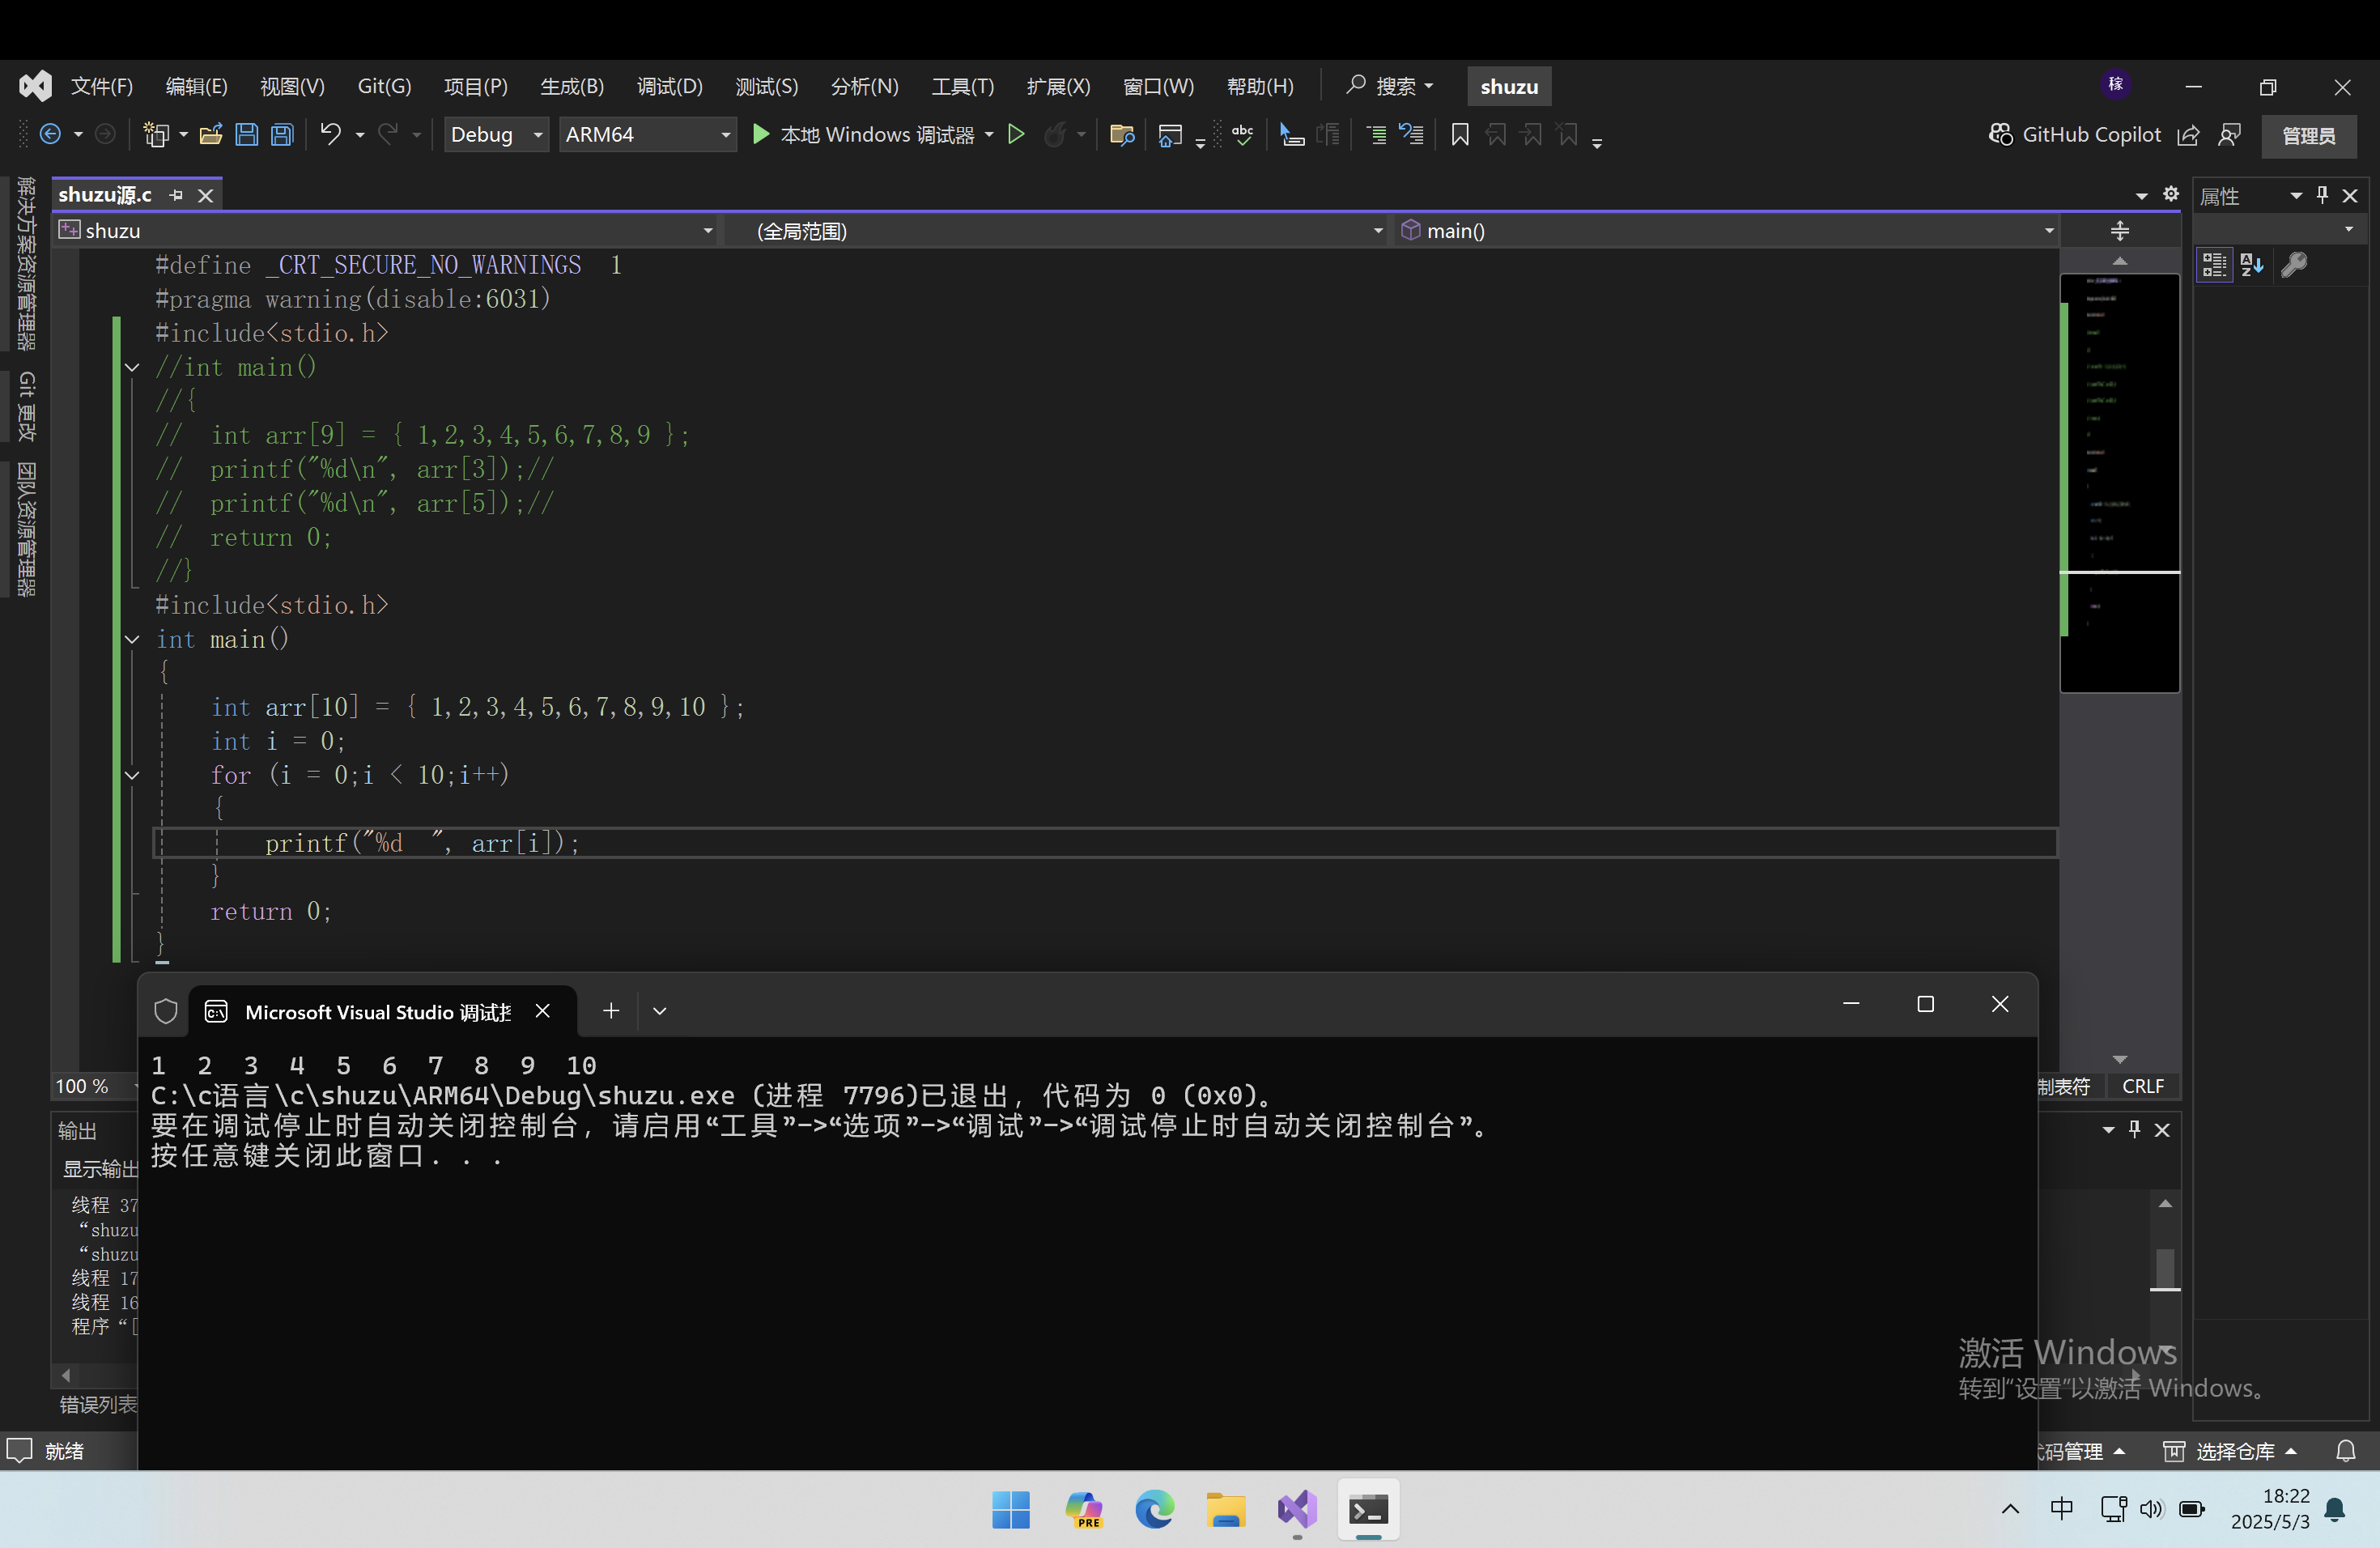Open Windows Start menu on taskbar

[x=1011, y=1509]
